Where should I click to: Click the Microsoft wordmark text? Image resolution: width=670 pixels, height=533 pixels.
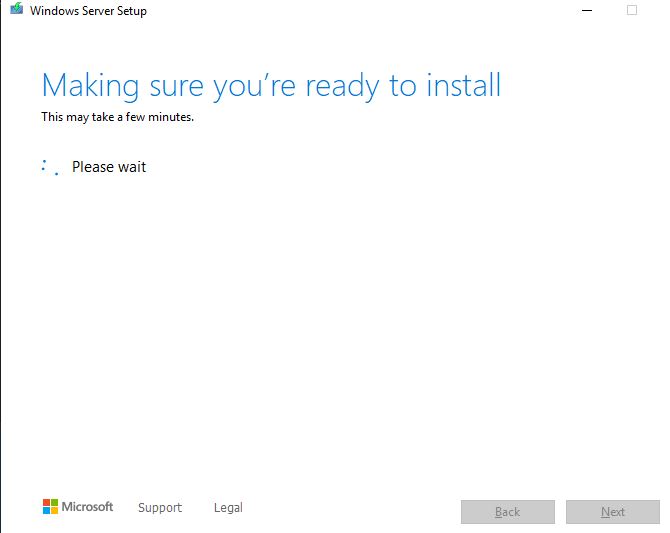click(x=88, y=507)
